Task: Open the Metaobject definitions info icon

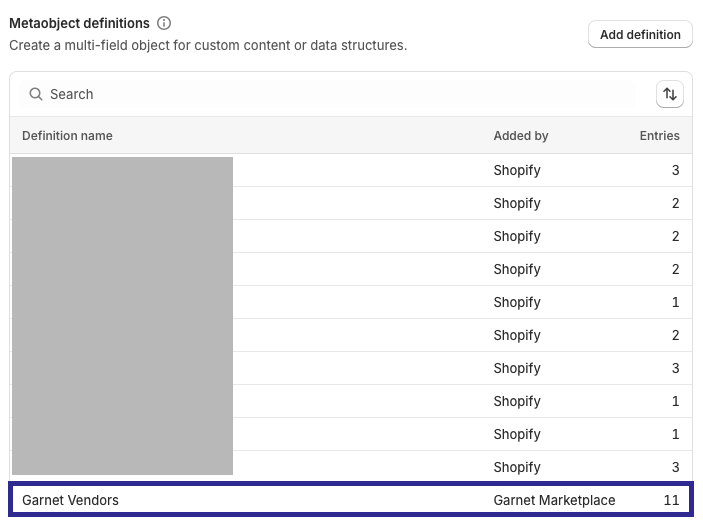Action: point(164,23)
